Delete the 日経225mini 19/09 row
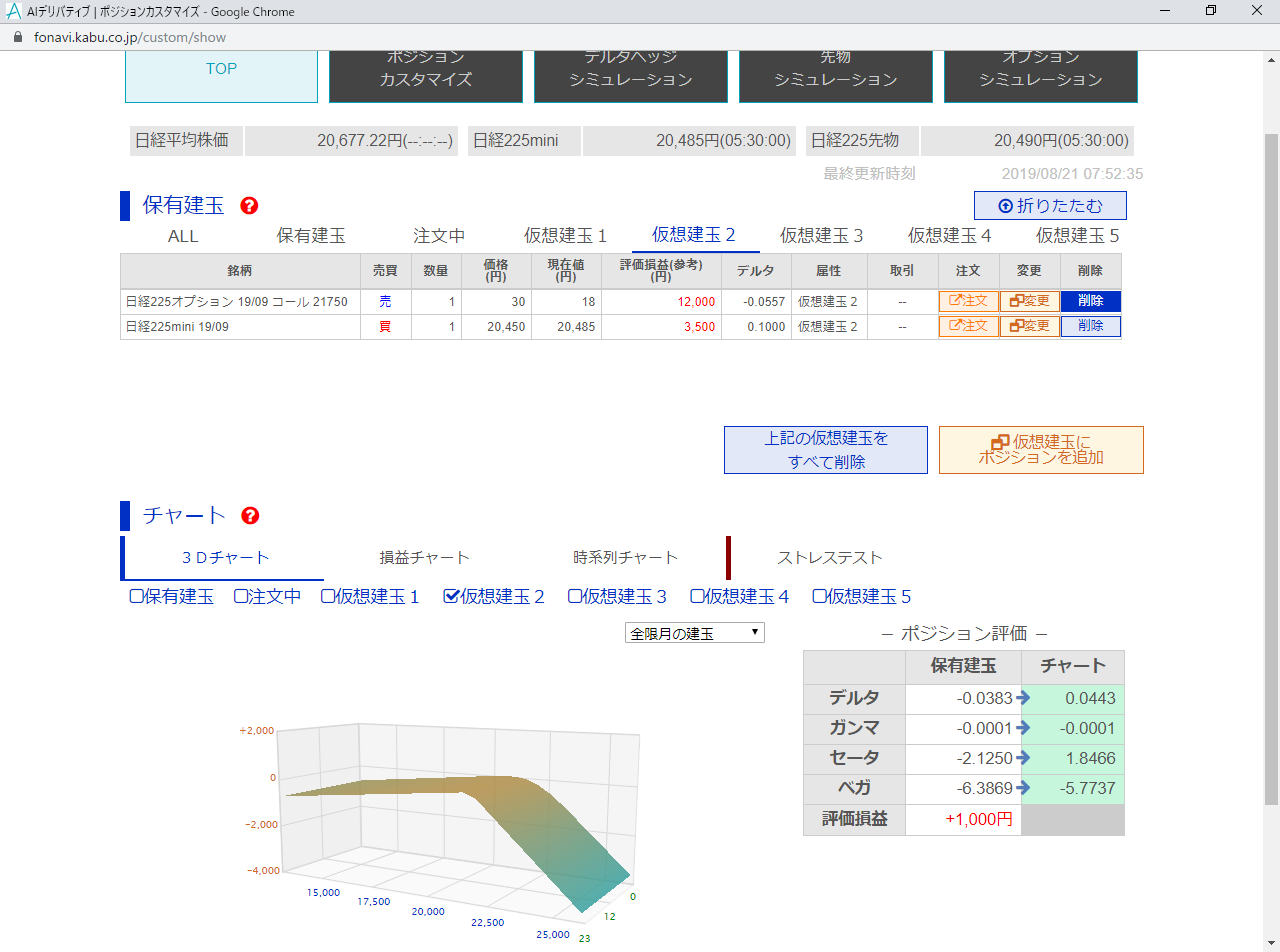Viewport: 1280px width, 952px height. click(1090, 326)
